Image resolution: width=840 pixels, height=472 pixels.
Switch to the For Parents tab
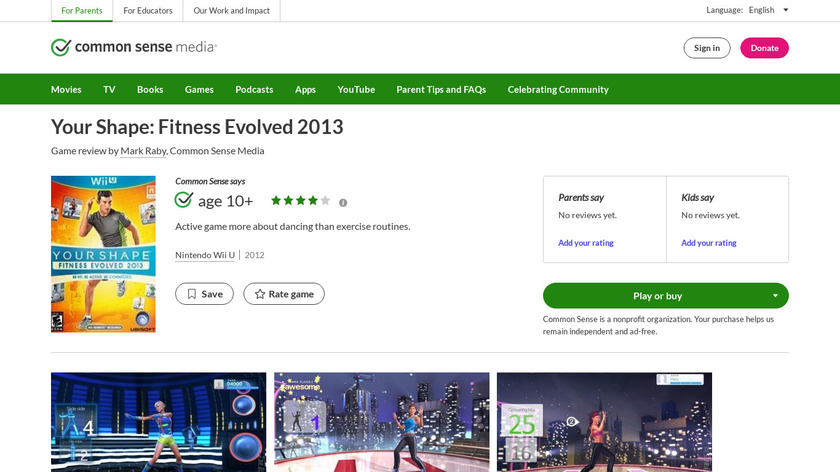pos(82,11)
